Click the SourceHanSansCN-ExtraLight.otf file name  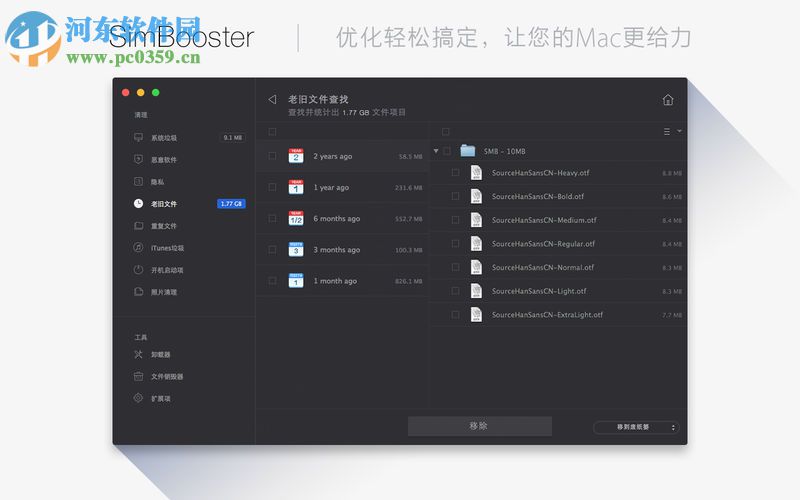(547, 315)
